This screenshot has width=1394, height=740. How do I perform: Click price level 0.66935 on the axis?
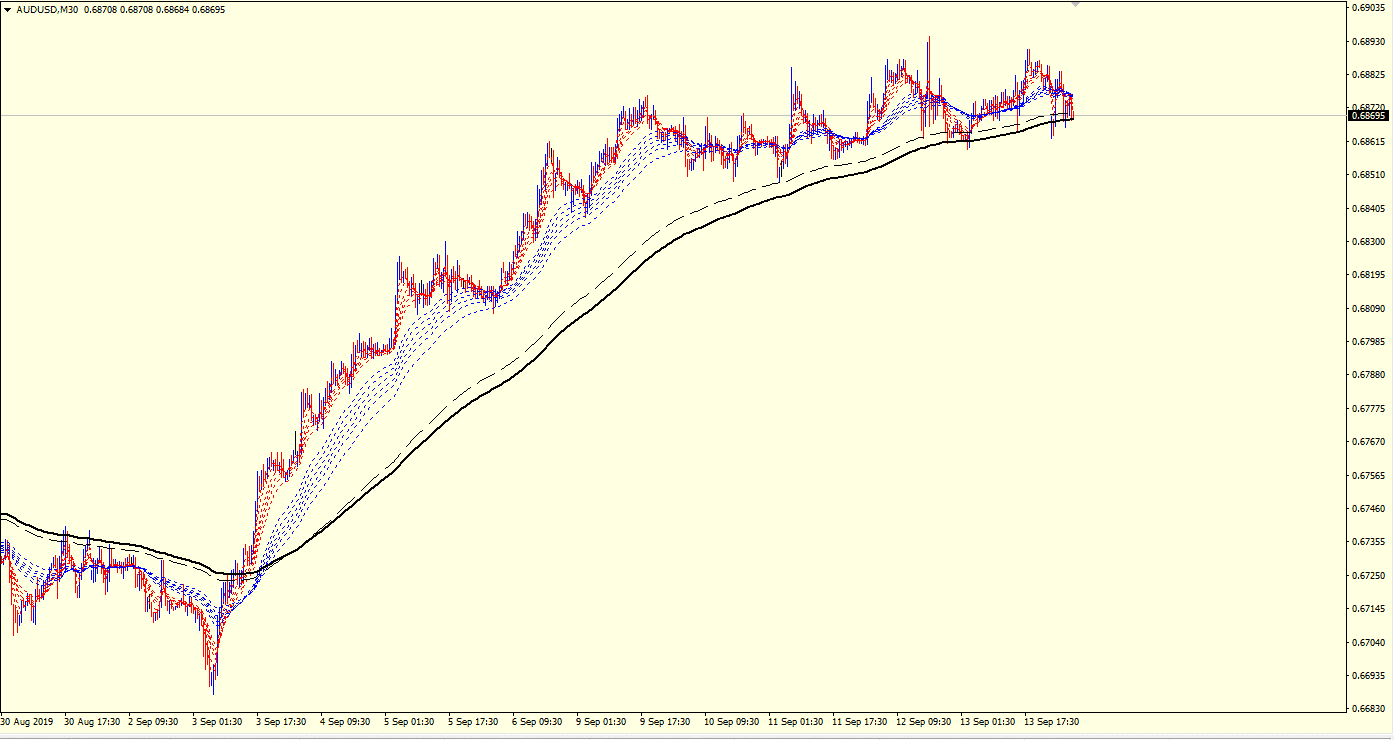pos(1368,676)
